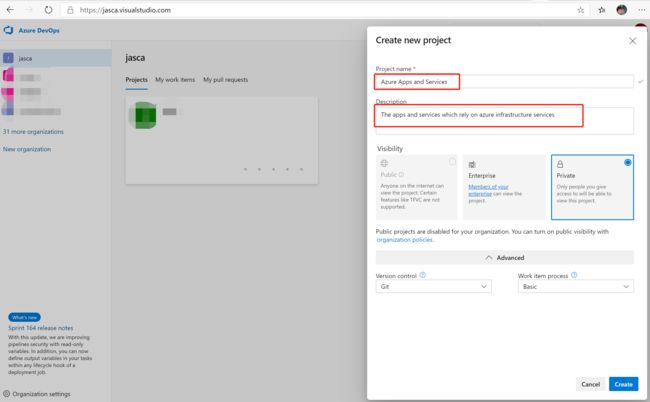Switch to the My work items tab

175,80
